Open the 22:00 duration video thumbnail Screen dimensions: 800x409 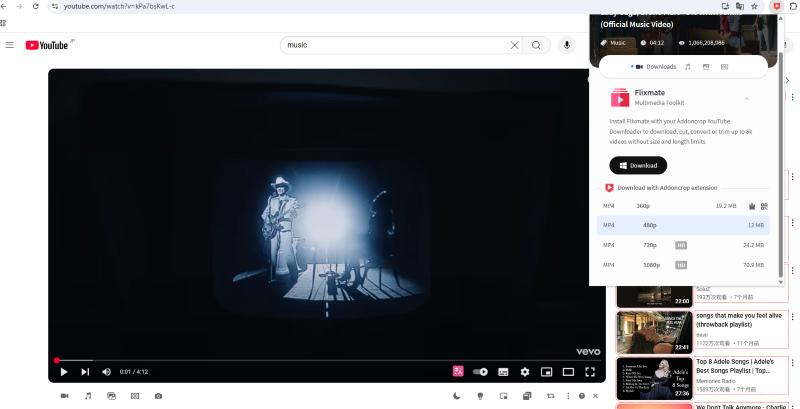coord(655,297)
